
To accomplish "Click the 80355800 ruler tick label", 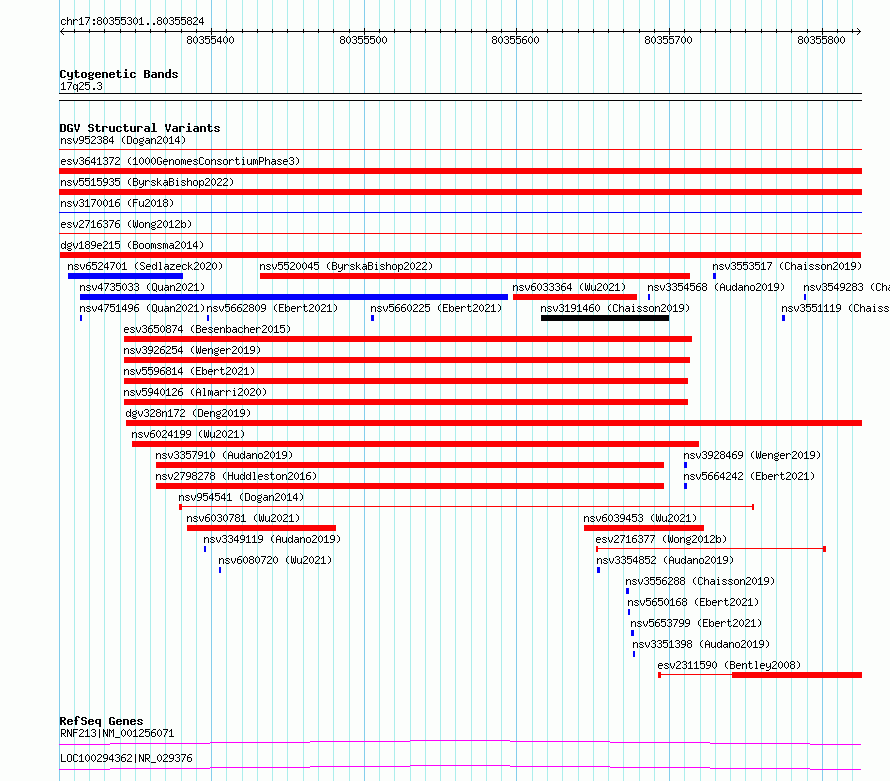I will (821, 40).
